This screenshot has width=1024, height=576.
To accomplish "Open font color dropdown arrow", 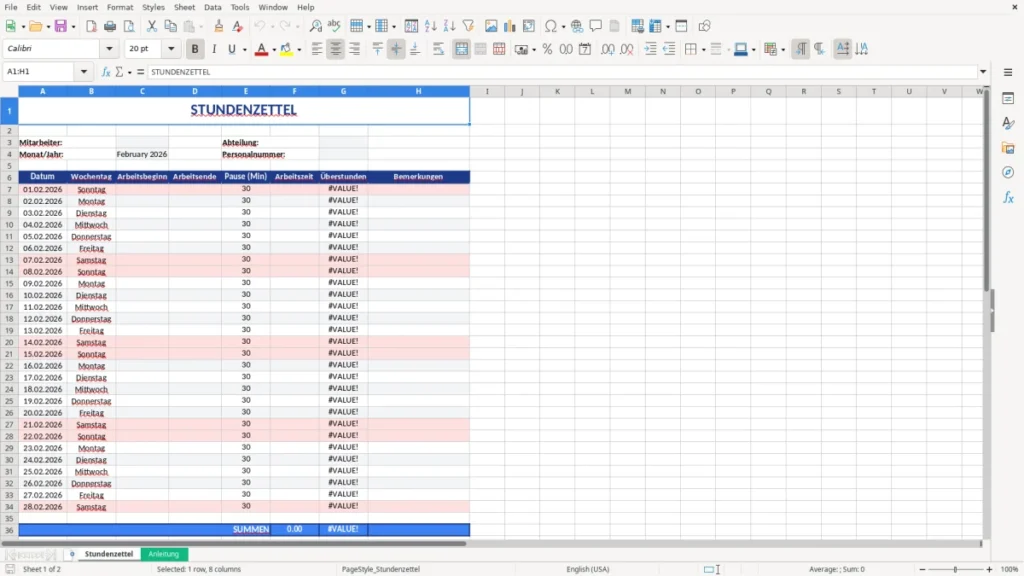I will pyautogui.click(x=274, y=50).
